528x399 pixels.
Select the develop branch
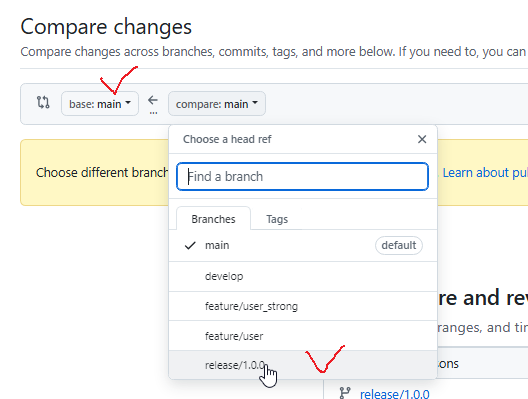(x=303, y=276)
